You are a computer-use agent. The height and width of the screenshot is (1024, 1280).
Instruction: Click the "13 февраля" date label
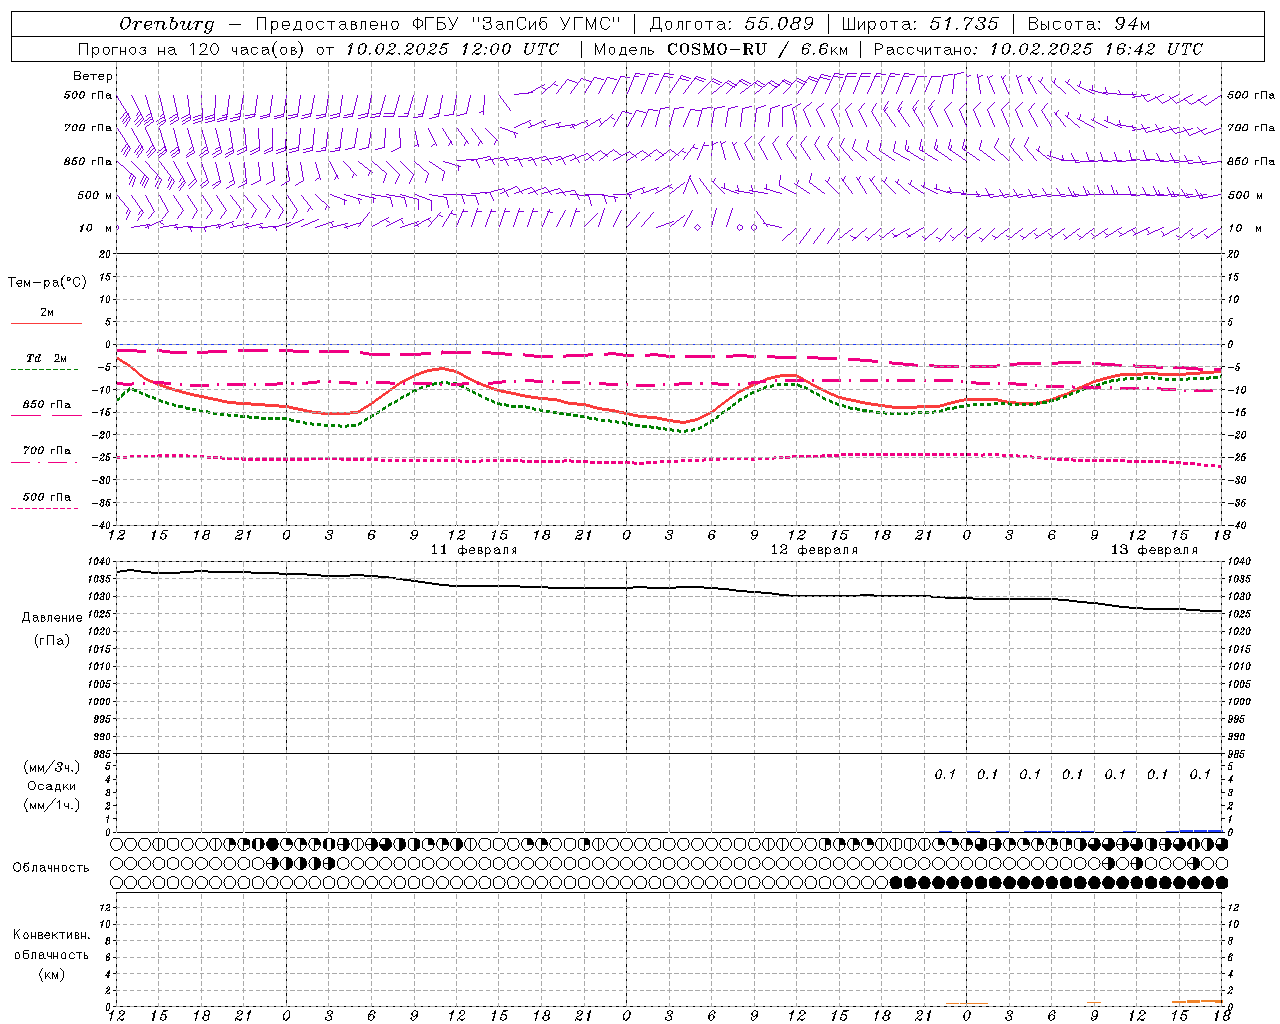point(1154,550)
